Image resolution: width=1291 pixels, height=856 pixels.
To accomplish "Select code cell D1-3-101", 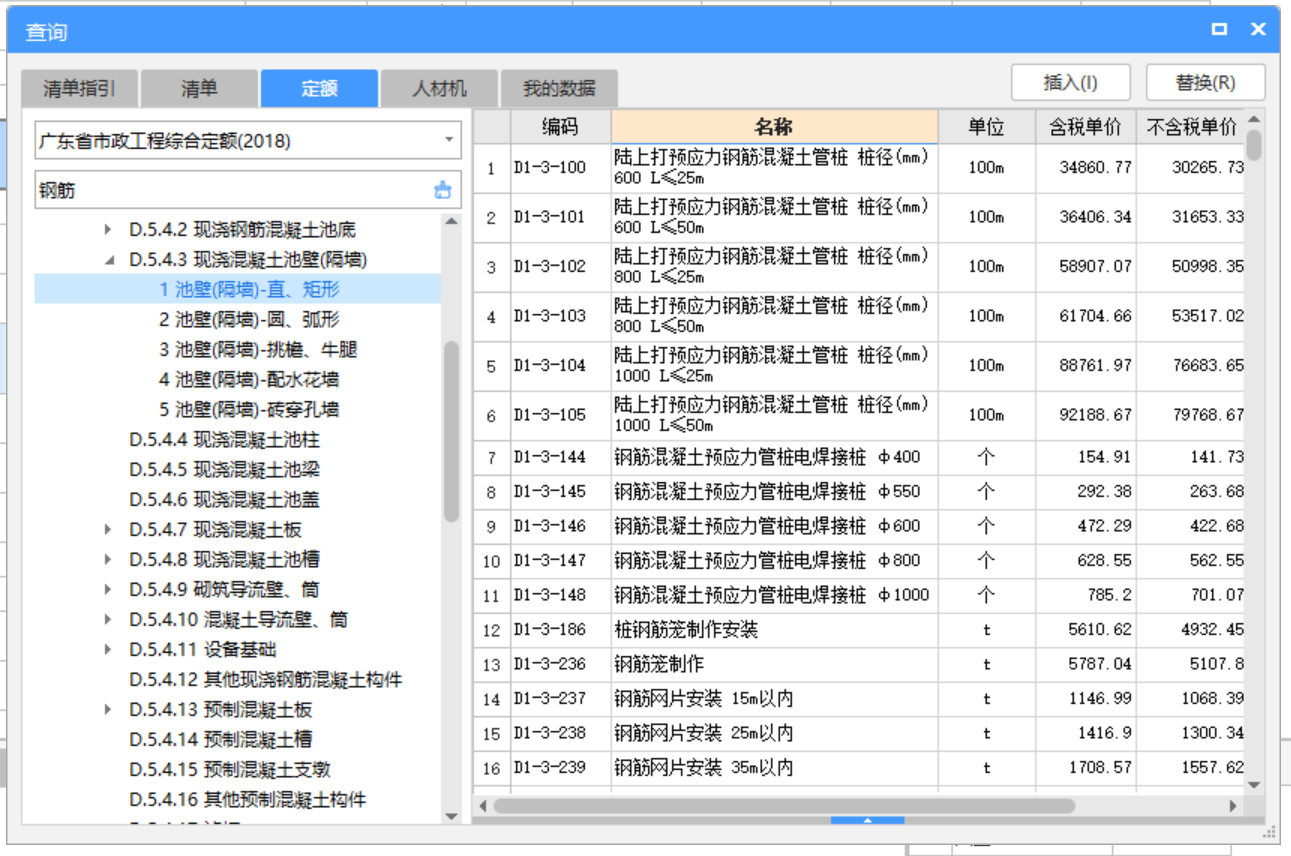I will 561,217.
